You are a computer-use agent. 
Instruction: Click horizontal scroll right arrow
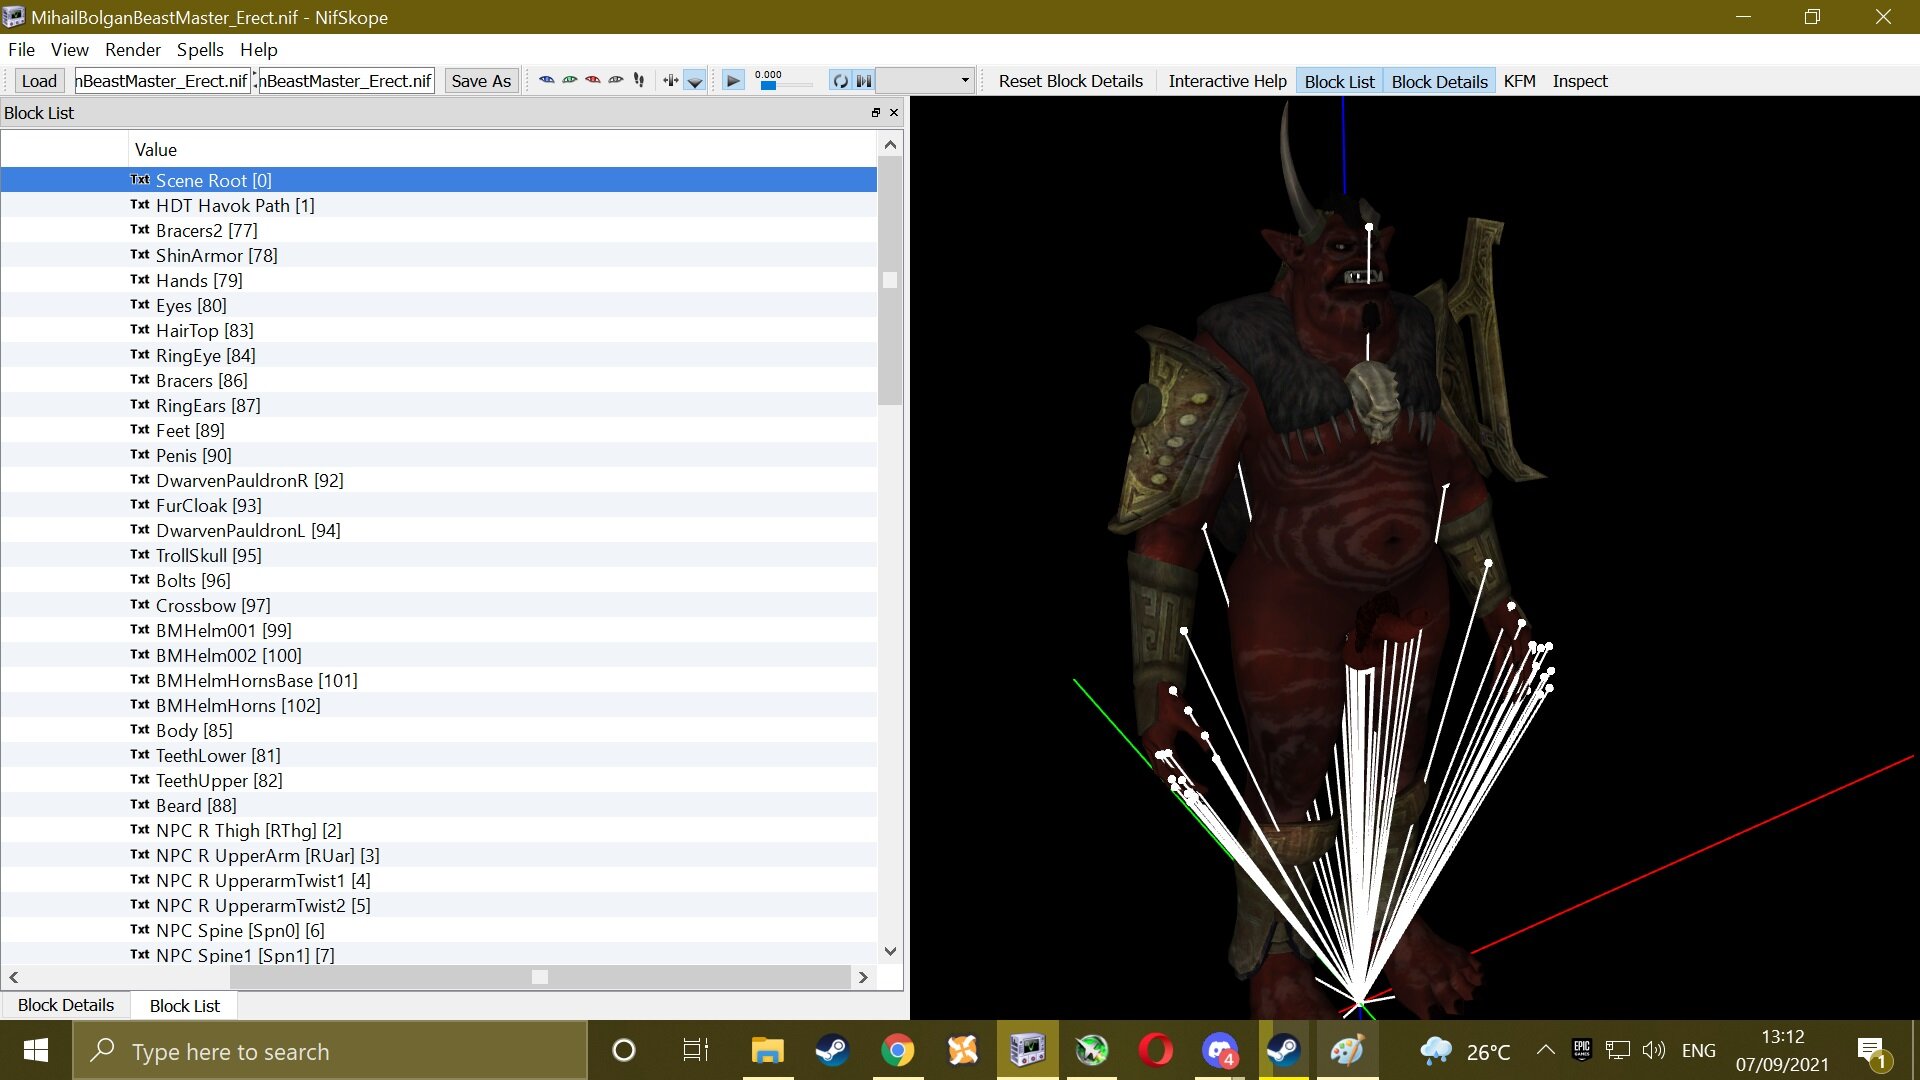click(x=863, y=977)
